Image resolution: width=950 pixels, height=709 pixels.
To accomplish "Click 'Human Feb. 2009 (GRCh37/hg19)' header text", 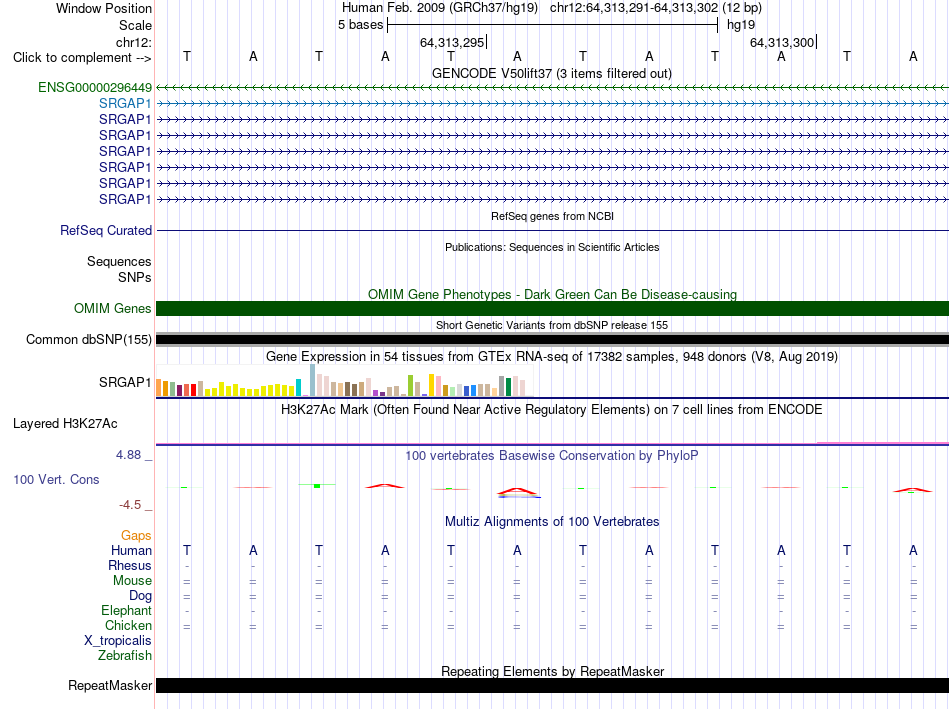I will pos(440,8).
